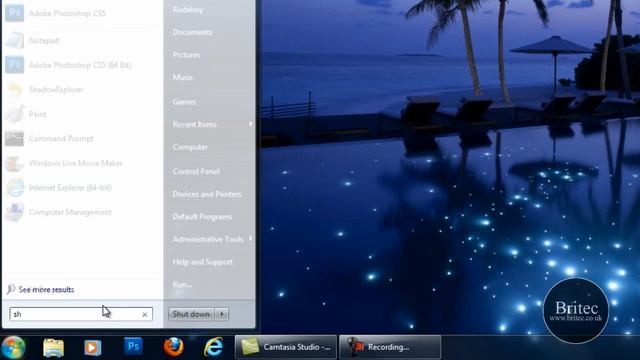Open Devices and Printers
The width and height of the screenshot is (640, 360).
207,194
